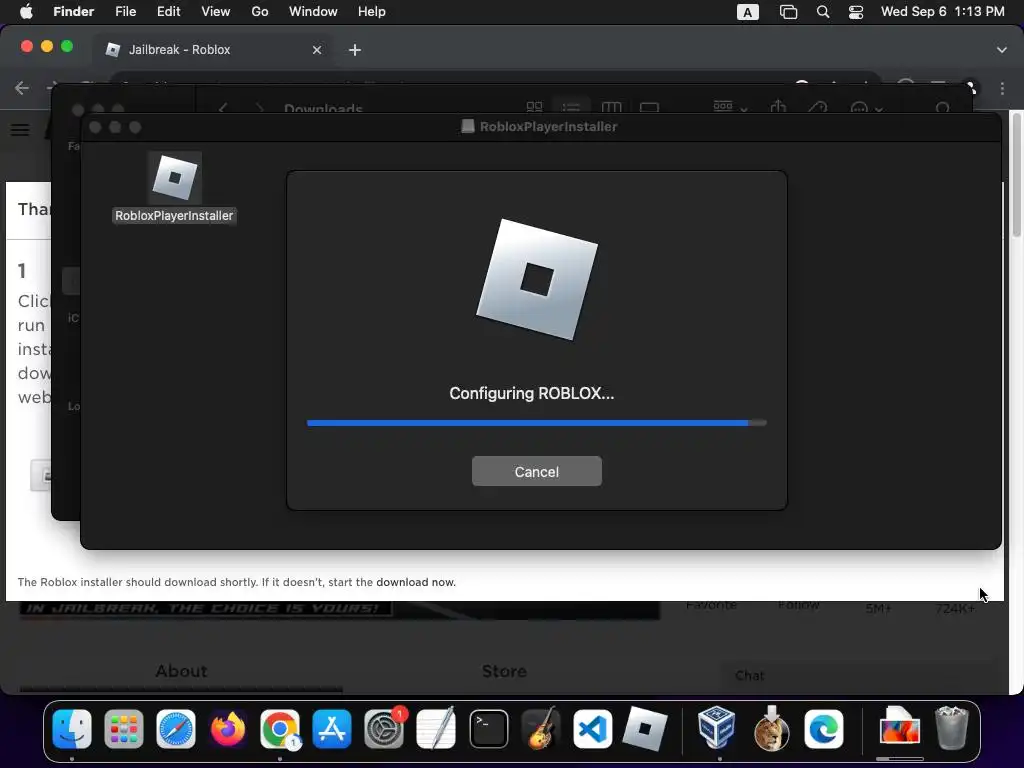The width and height of the screenshot is (1024, 768).
Task: Click the large Roblox logo in installer dialog
Action: coord(537,280)
